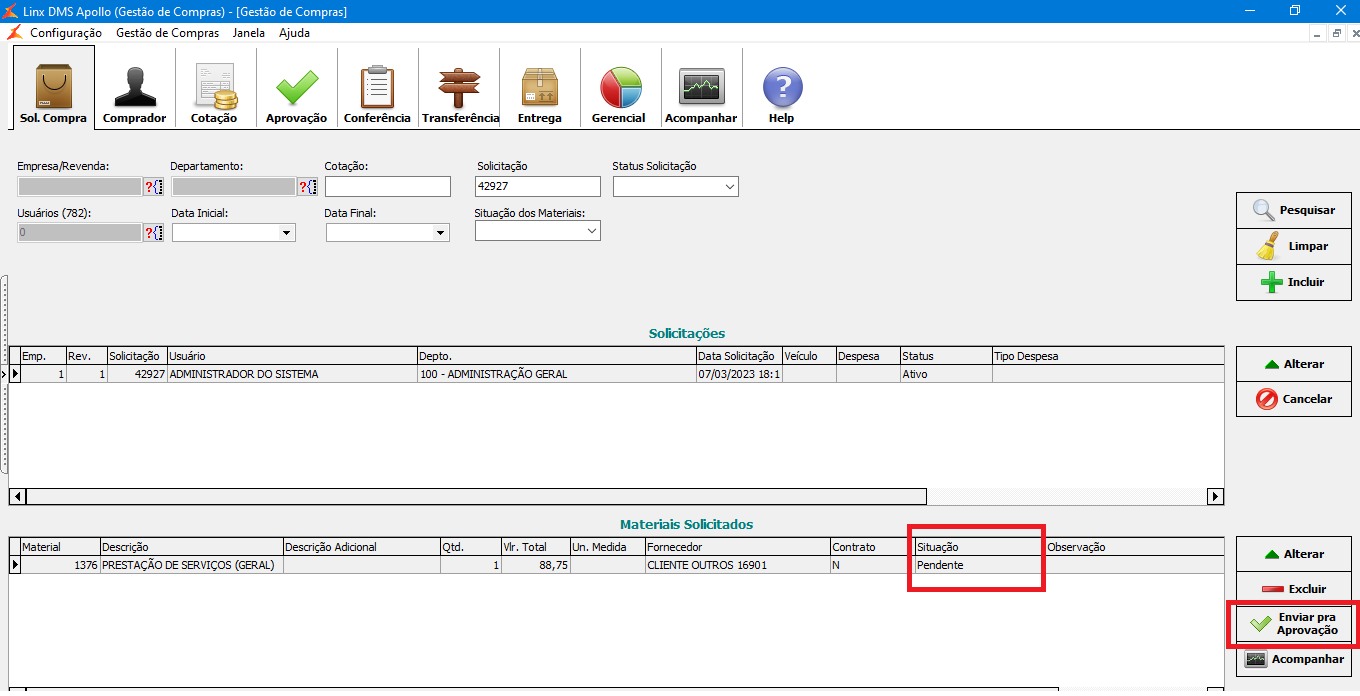The height and width of the screenshot is (696, 1360).
Task: Expand the Situação dos Materiais dropdown
Action: tap(591, 231)
